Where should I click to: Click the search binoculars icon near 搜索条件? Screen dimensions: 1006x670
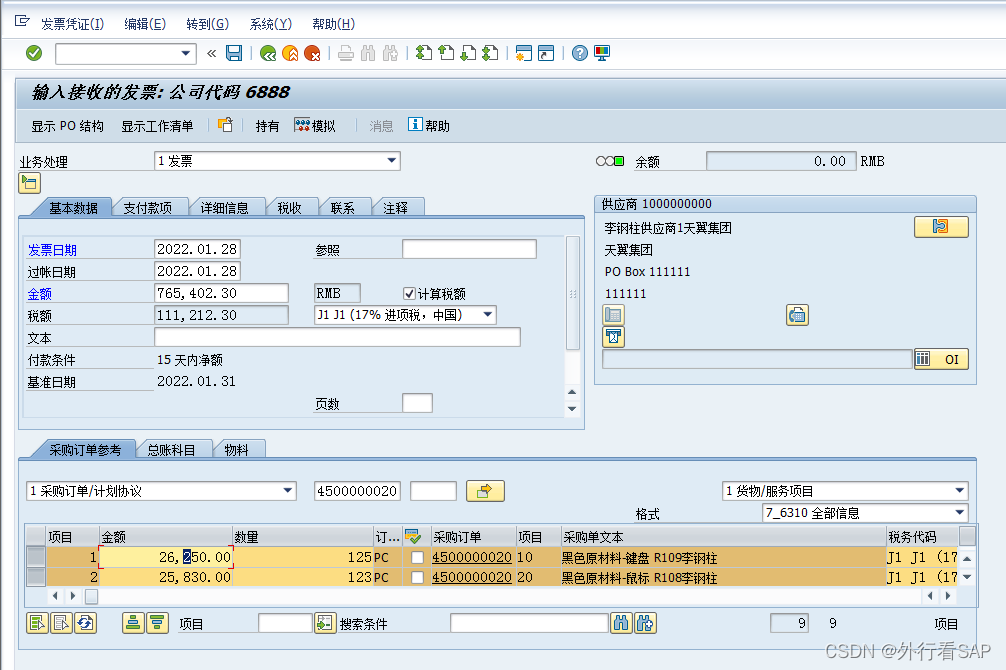coord(621,623)
